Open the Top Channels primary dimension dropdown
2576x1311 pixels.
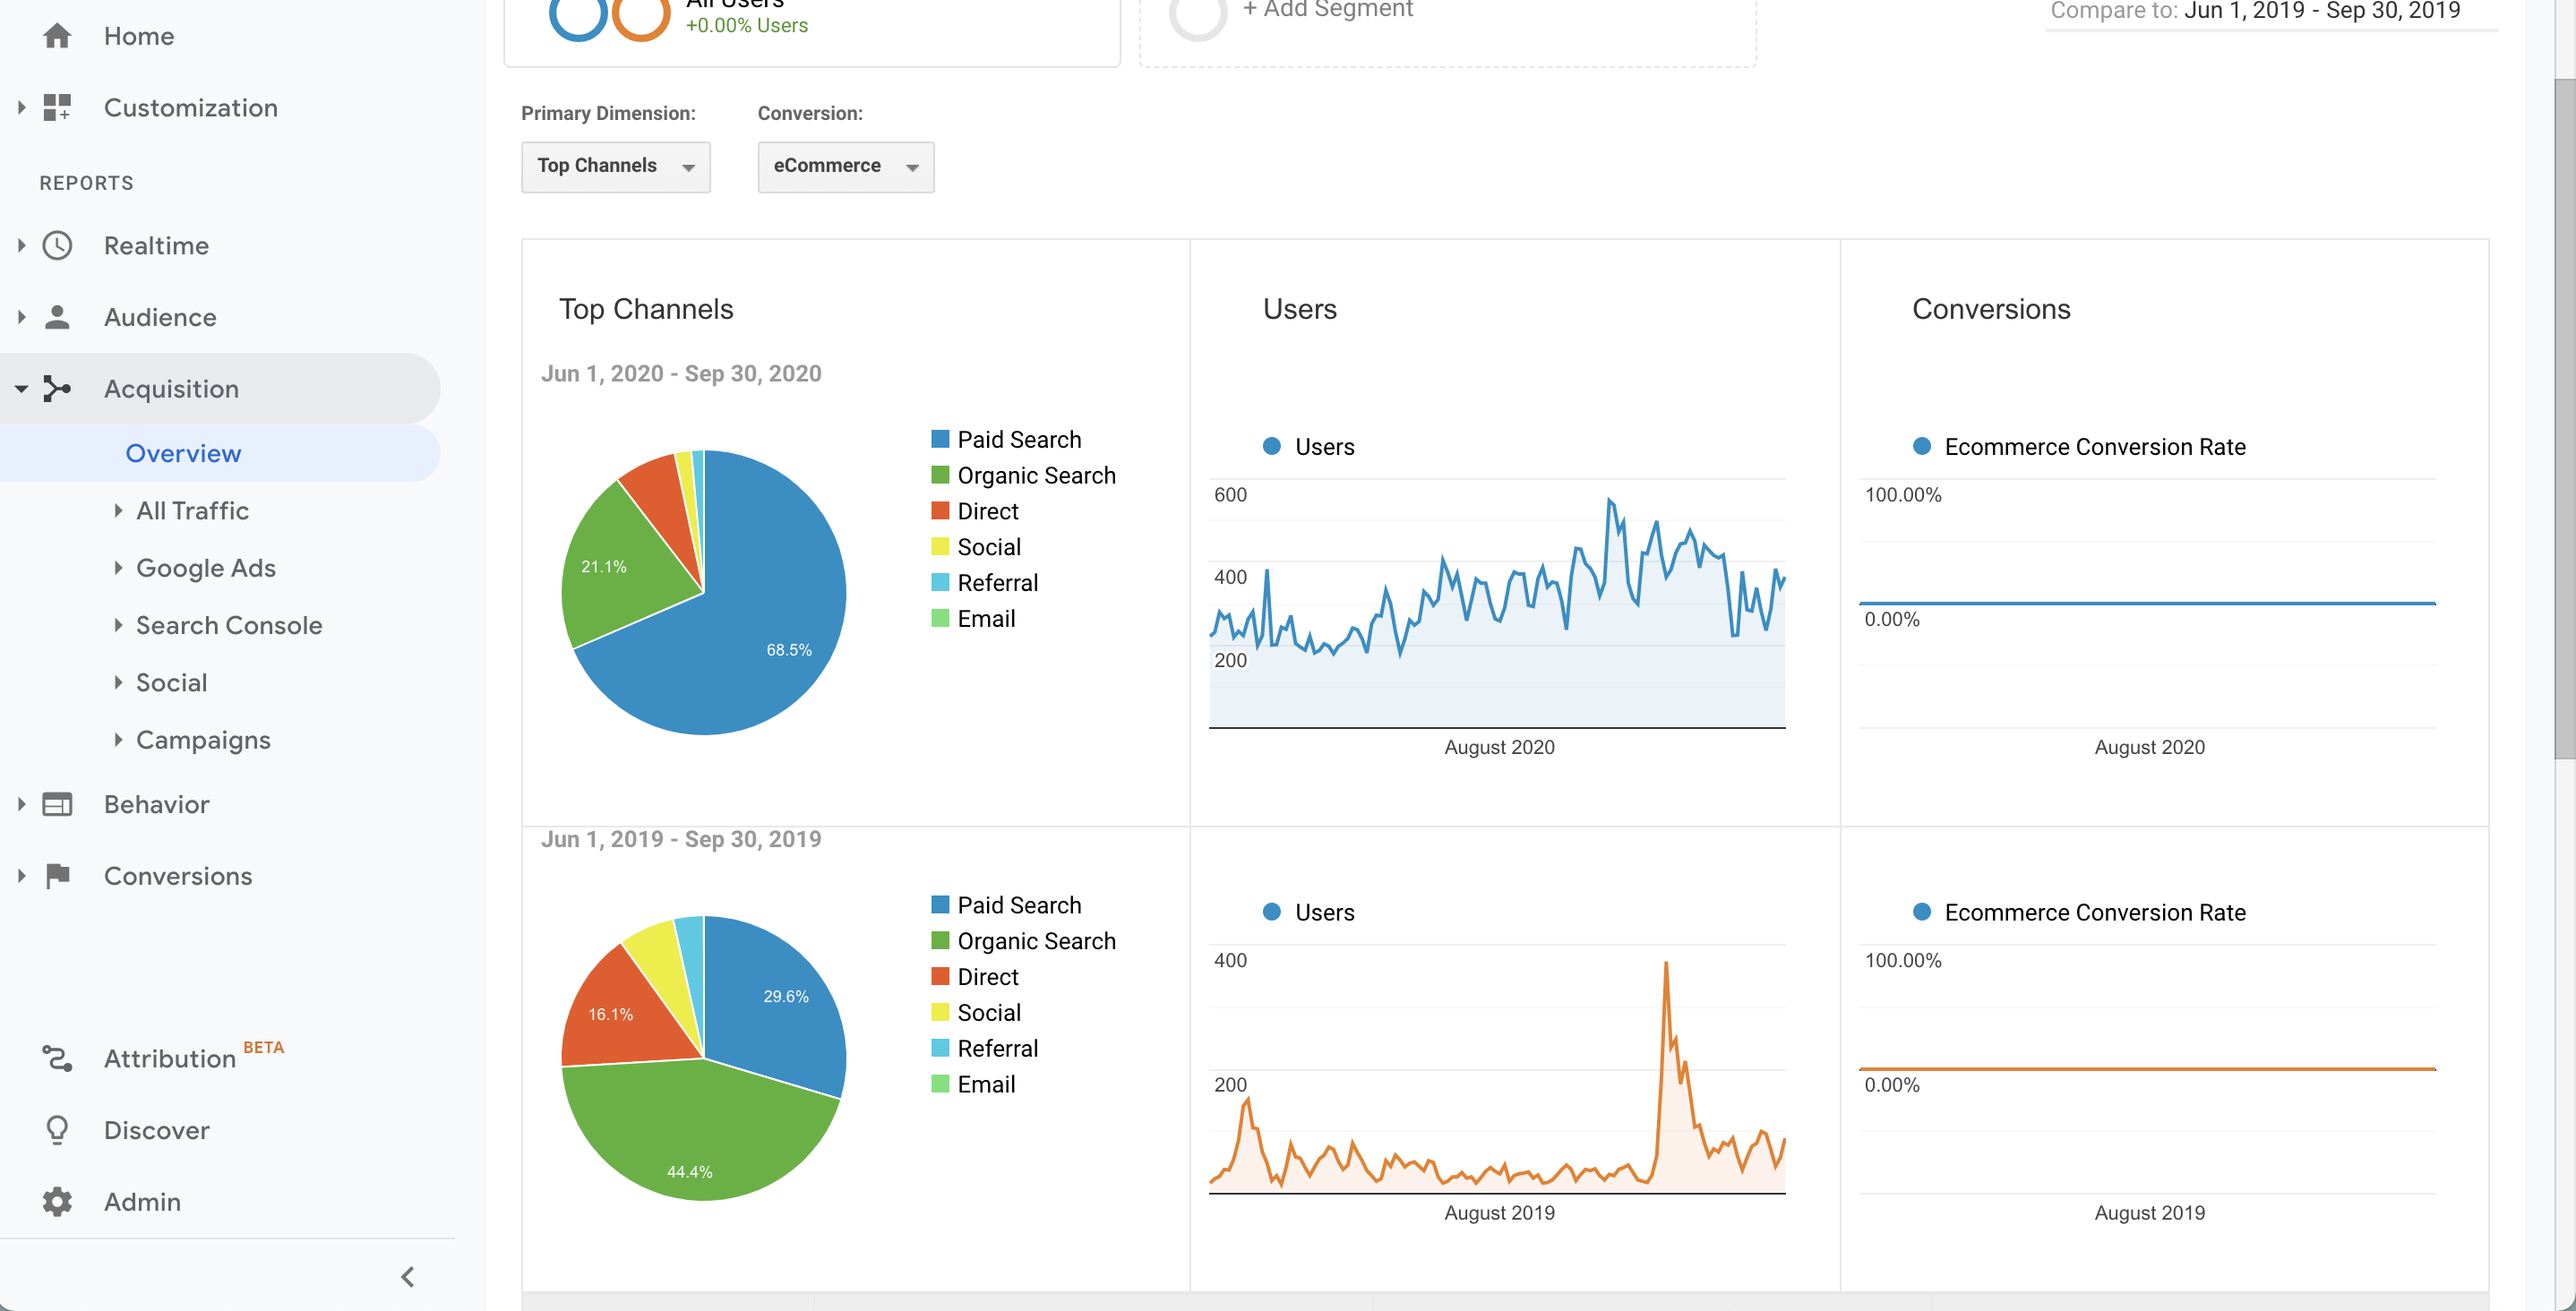[x=616, y=167]
